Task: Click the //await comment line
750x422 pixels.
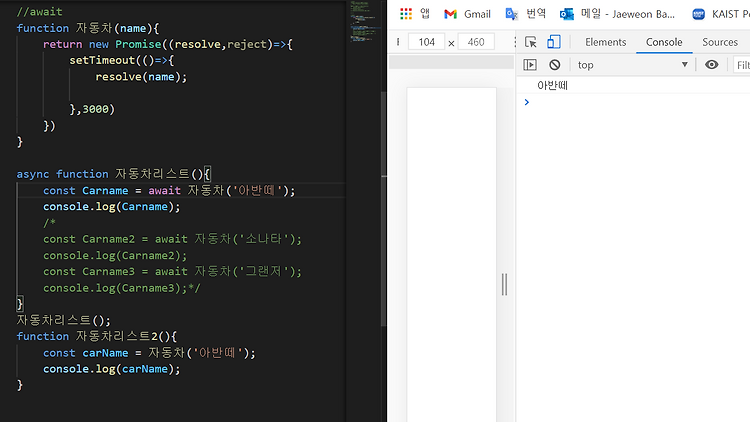Action: [39, 11]
